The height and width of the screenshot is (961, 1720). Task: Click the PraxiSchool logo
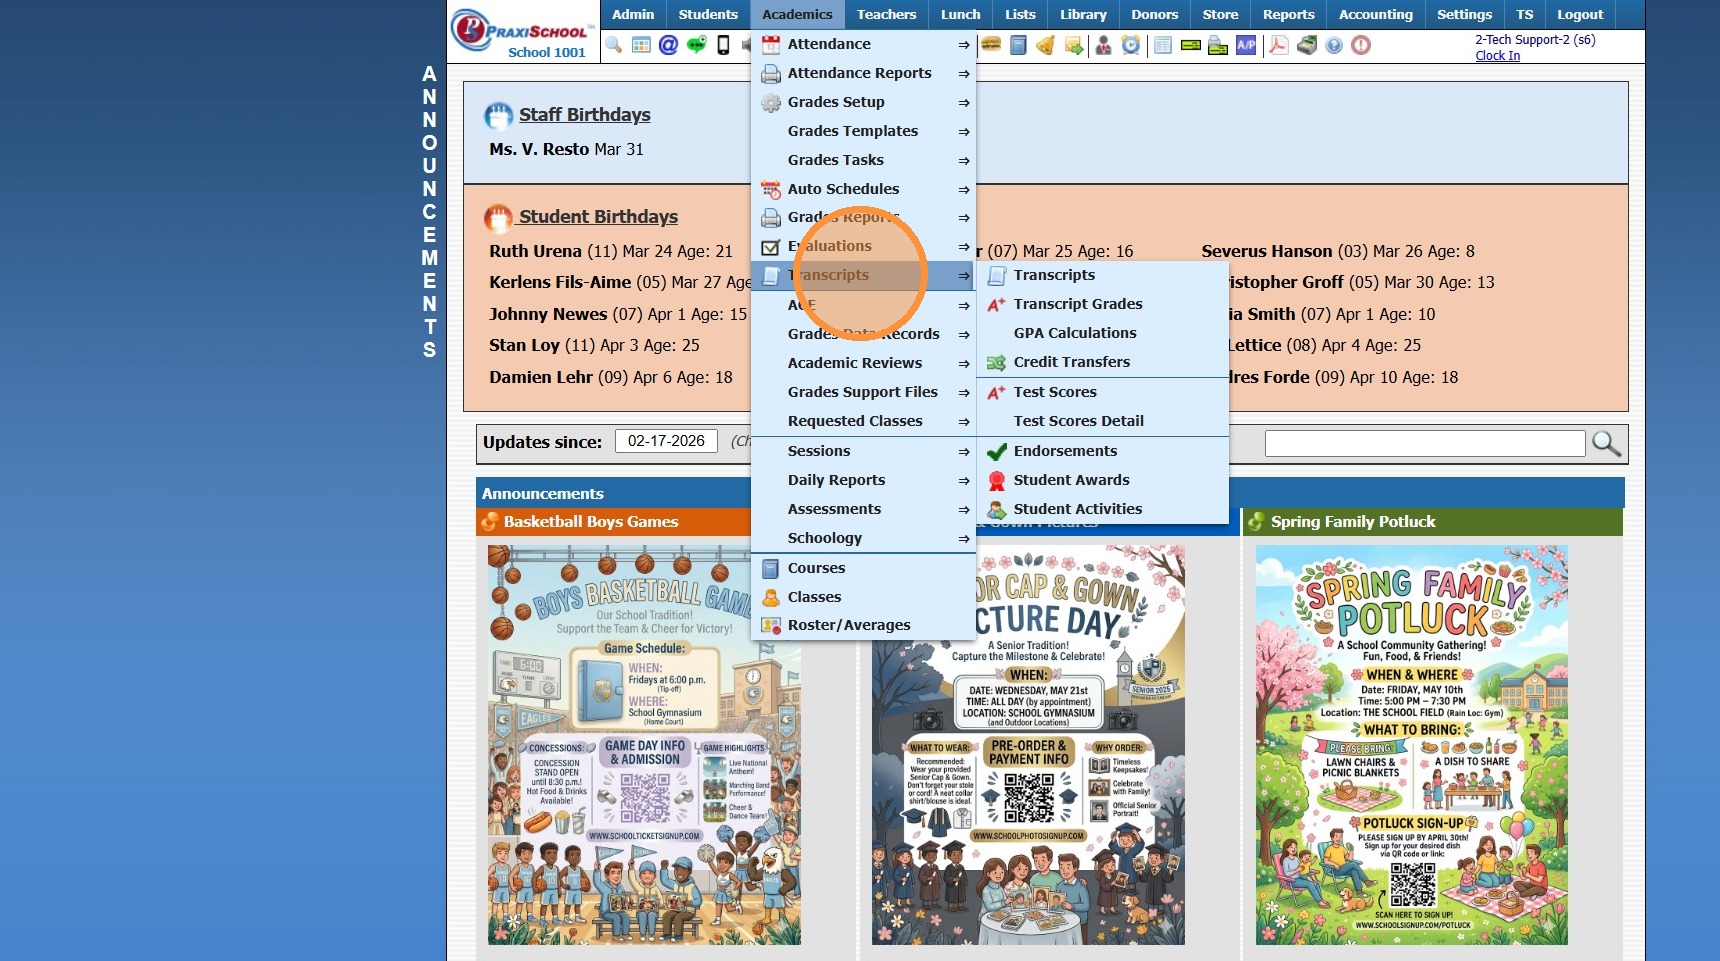(x=522, y=33)
